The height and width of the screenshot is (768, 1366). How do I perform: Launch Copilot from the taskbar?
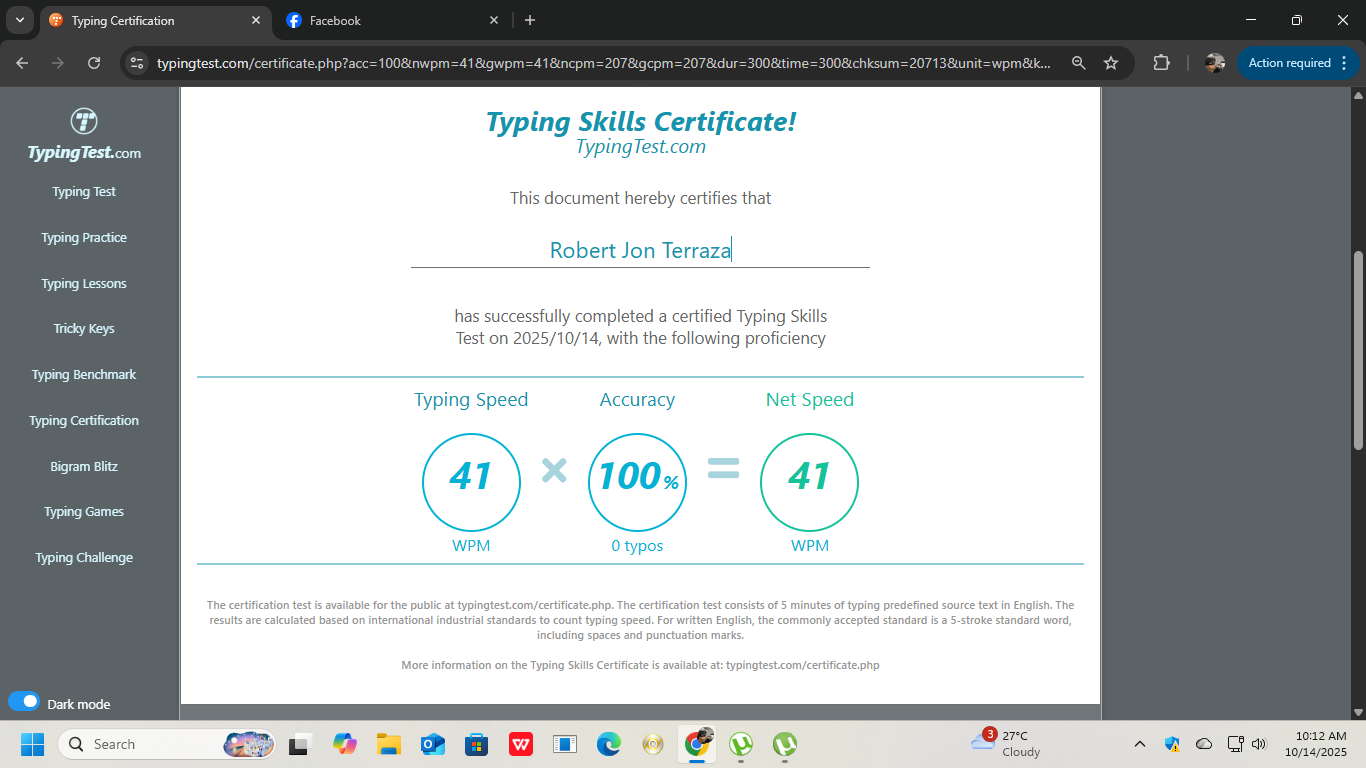[x=344, y=744]
